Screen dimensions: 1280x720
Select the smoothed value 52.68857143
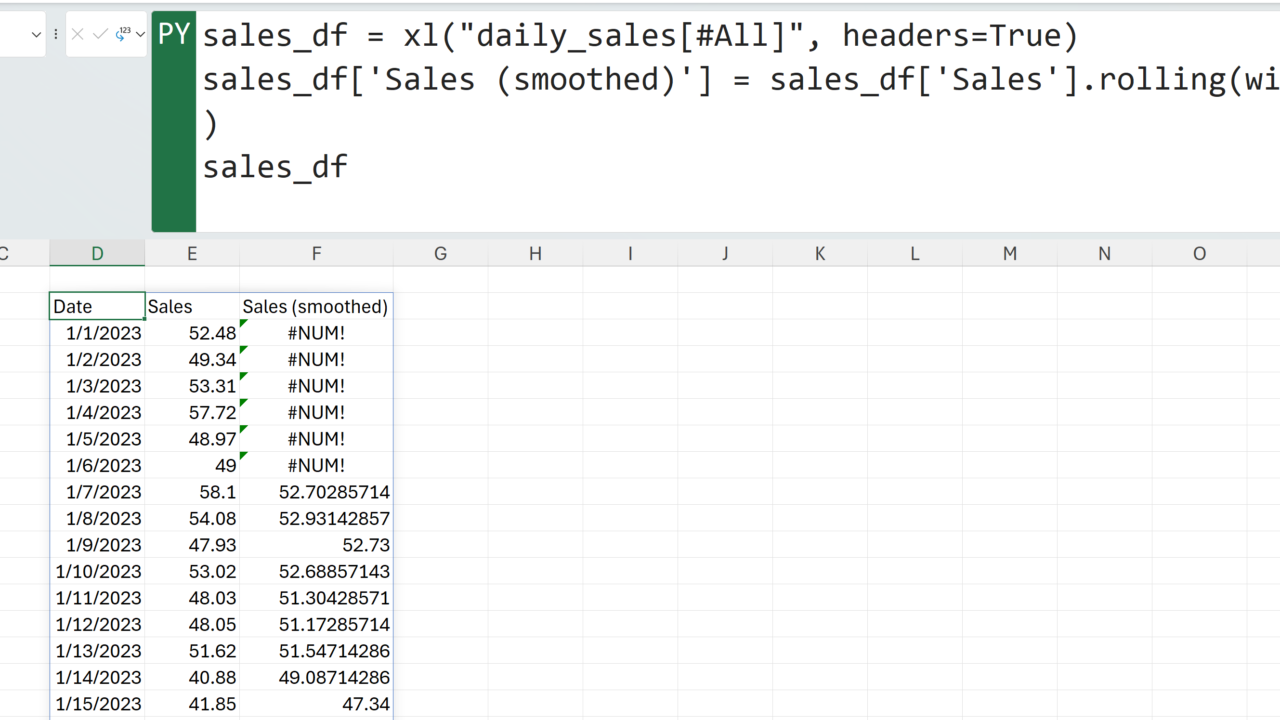(x=316, y=572)
